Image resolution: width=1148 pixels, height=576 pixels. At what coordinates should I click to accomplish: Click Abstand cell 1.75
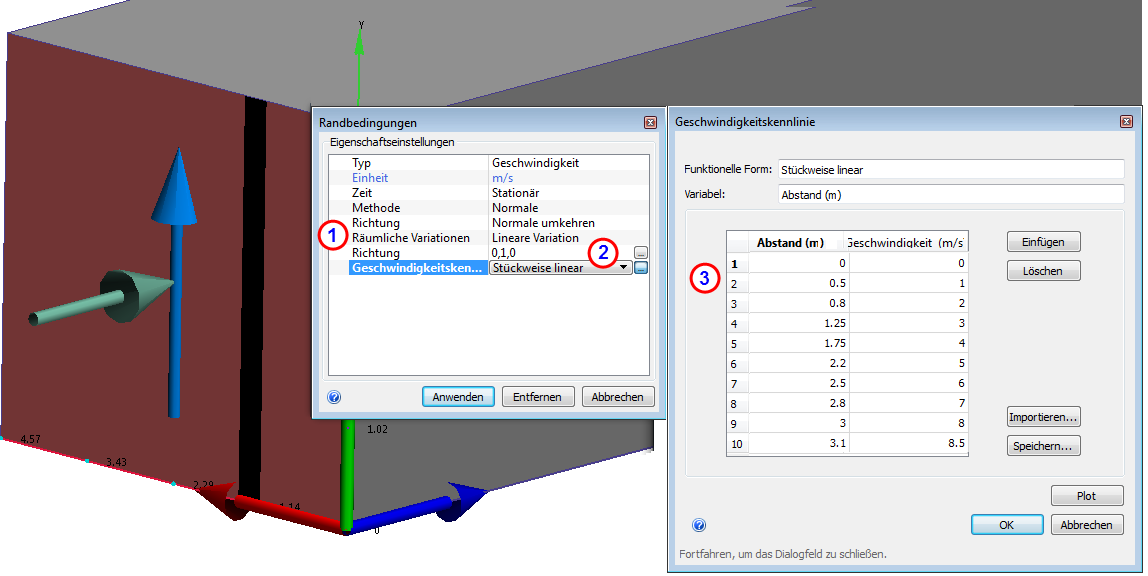[x=799, y=343]
